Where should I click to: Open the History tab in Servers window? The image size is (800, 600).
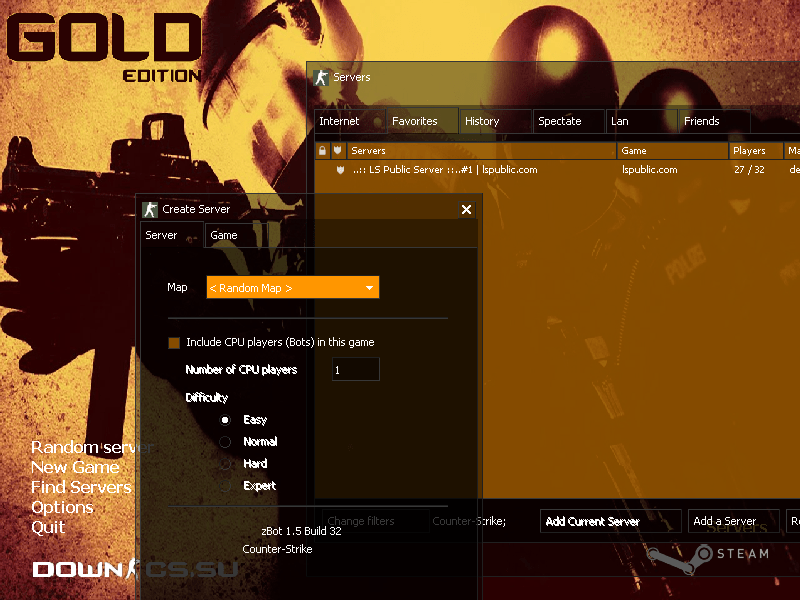coord(495,121)
